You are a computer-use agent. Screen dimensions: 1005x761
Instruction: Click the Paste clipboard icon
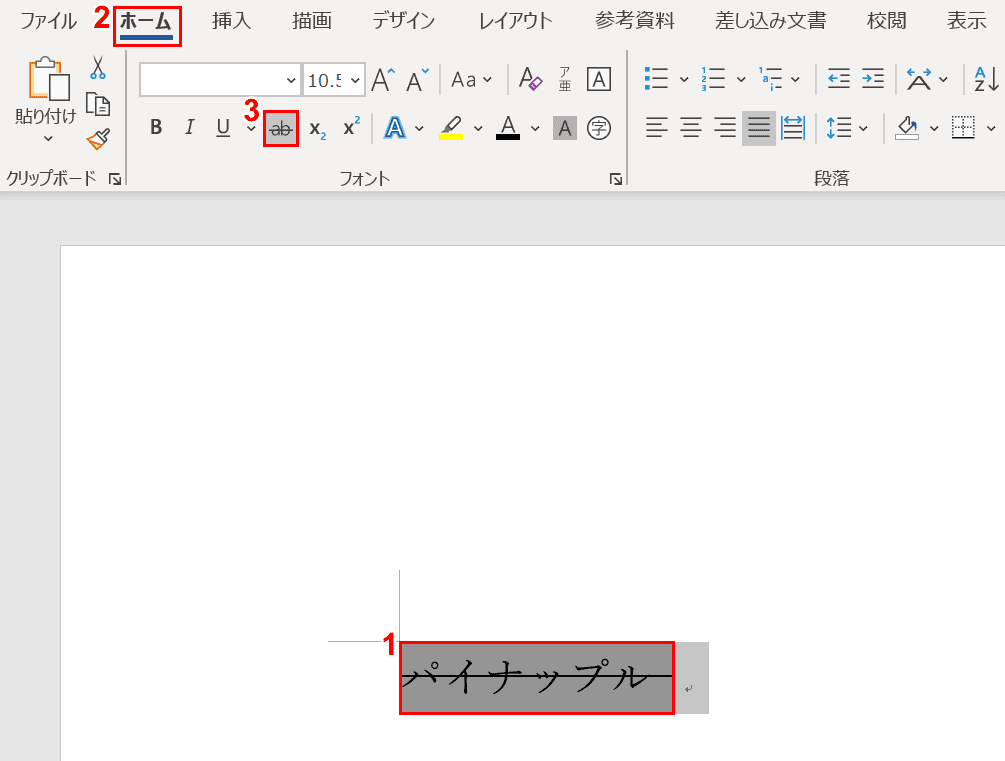pyautogui.click(x=48, y=79)
